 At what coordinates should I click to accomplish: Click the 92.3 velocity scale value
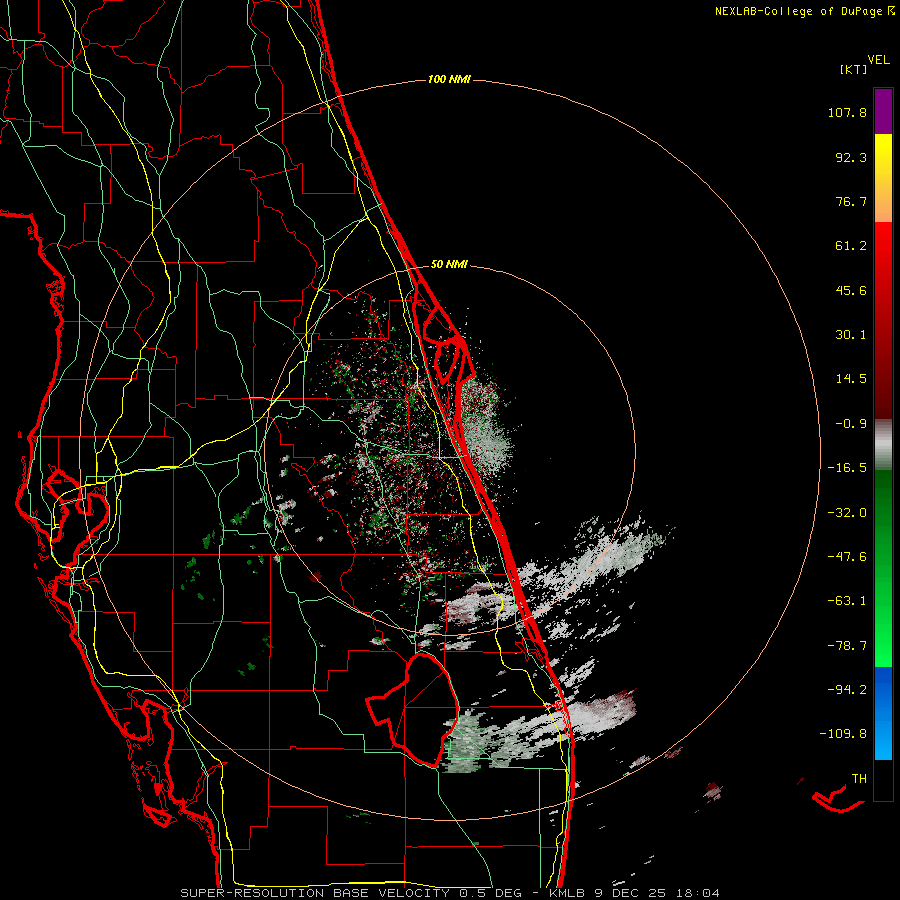pos(851,157)
